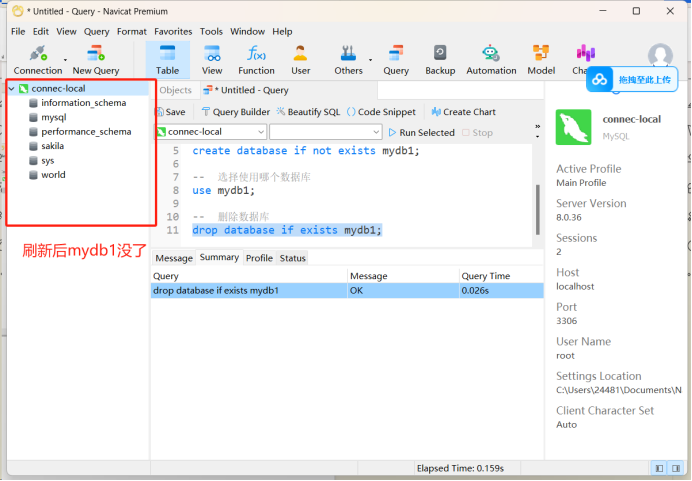
Task: Select the Table toolbar icon
Action: click(x=167, y=60)
